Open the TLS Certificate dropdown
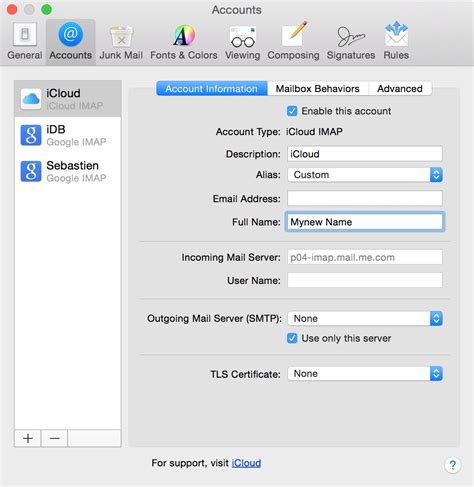474x487 pixels. click(365, 374)
